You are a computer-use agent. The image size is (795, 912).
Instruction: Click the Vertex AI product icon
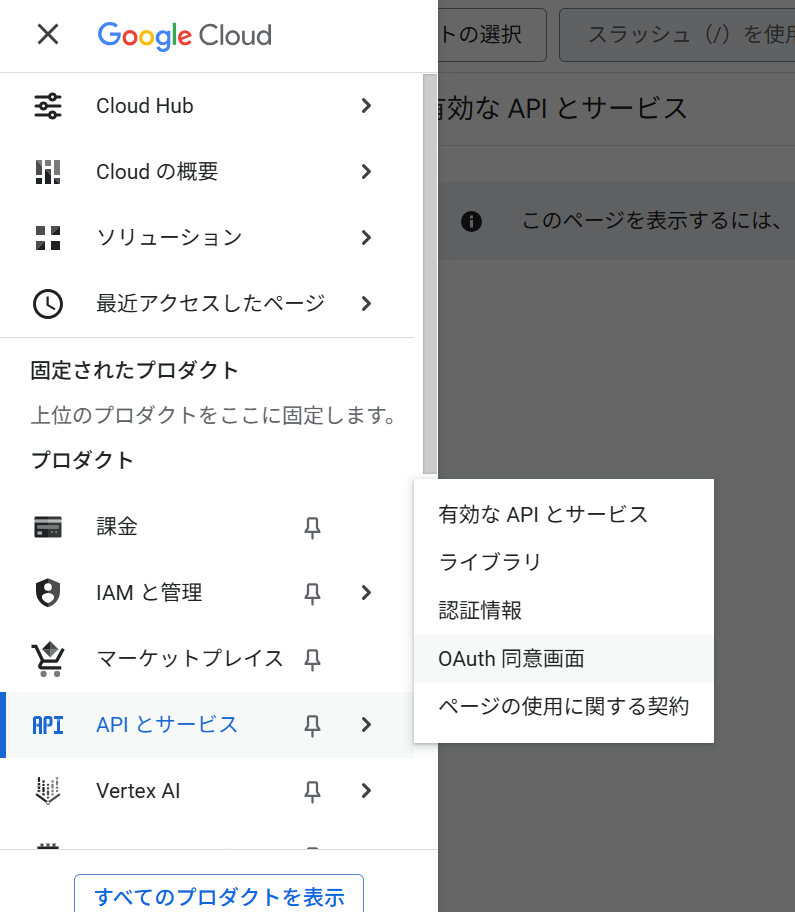tap(48, 790)
